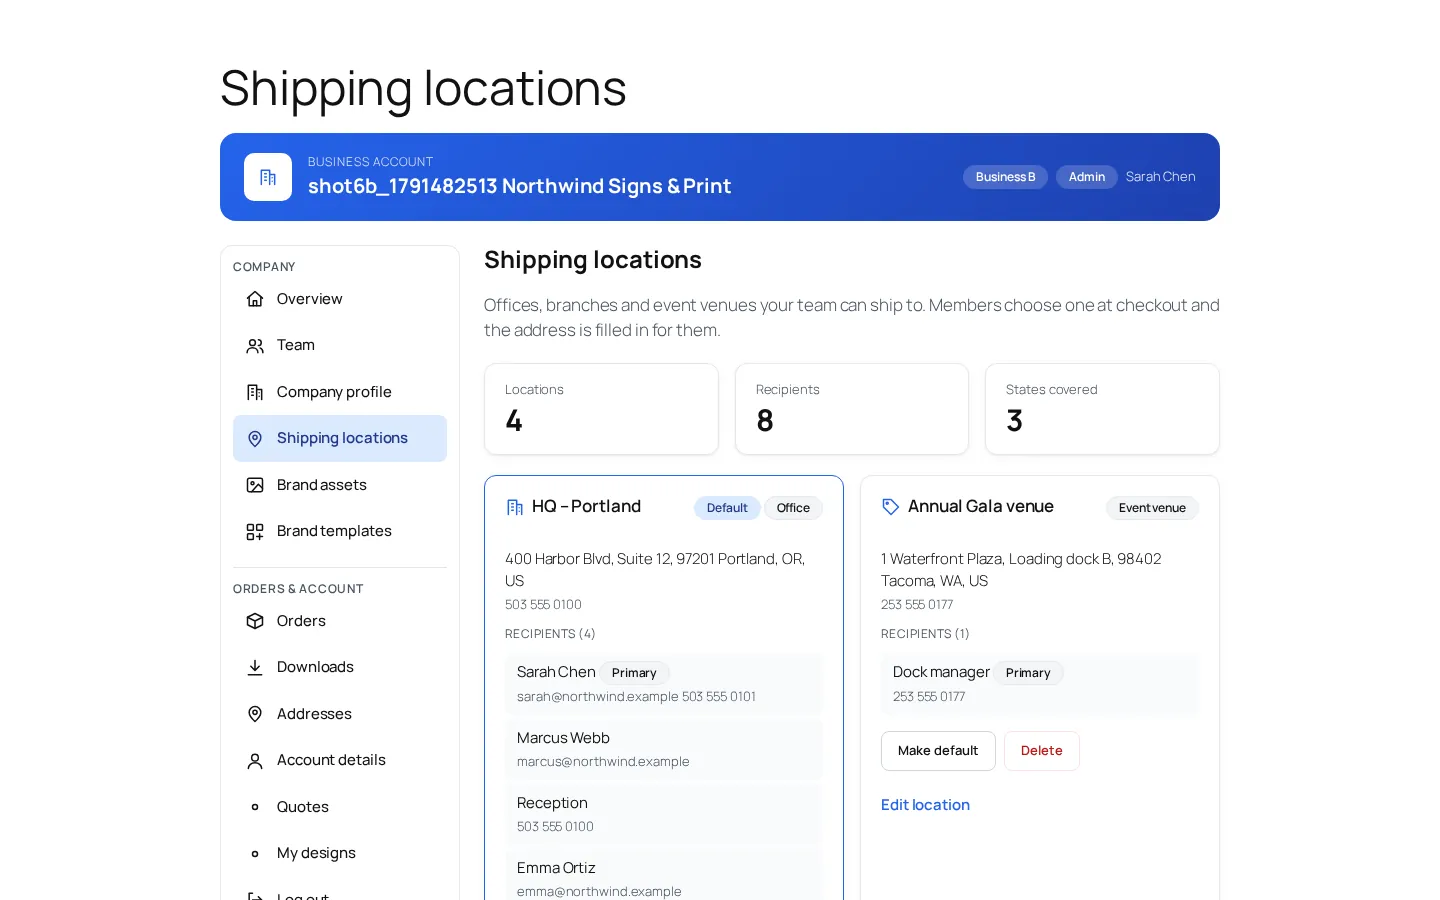
Task: Go to the Team page
Action: click(x=340, y=345)
